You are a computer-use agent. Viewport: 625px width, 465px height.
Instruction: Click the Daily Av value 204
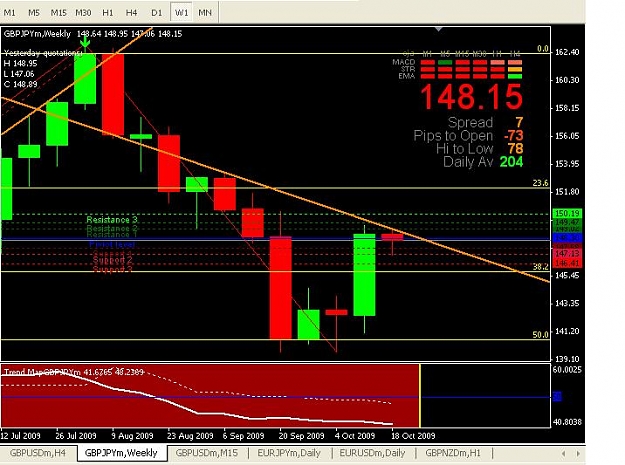511,162
